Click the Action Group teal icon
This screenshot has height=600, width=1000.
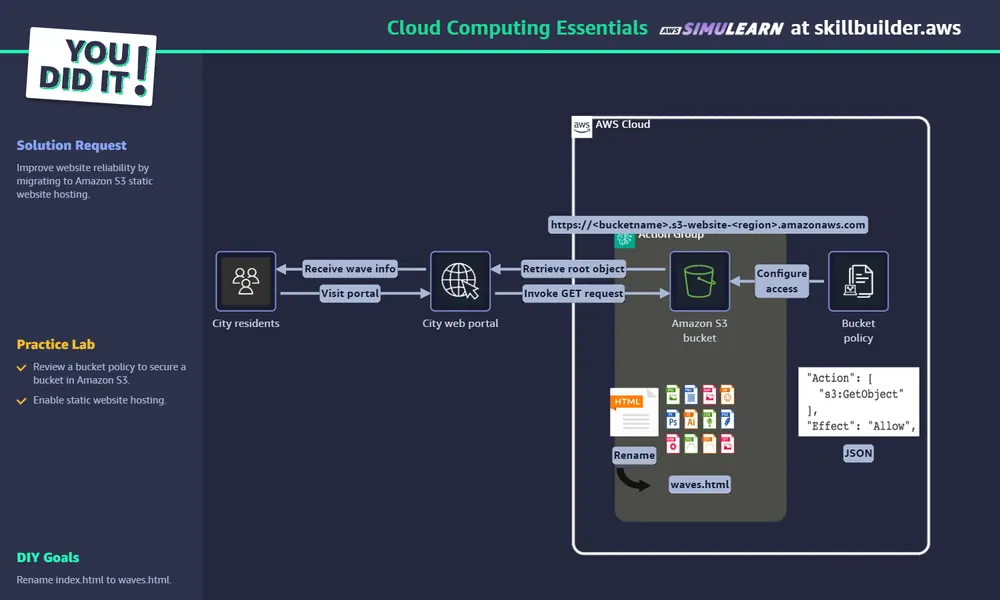pyautogui.click(x=624, y=239)
